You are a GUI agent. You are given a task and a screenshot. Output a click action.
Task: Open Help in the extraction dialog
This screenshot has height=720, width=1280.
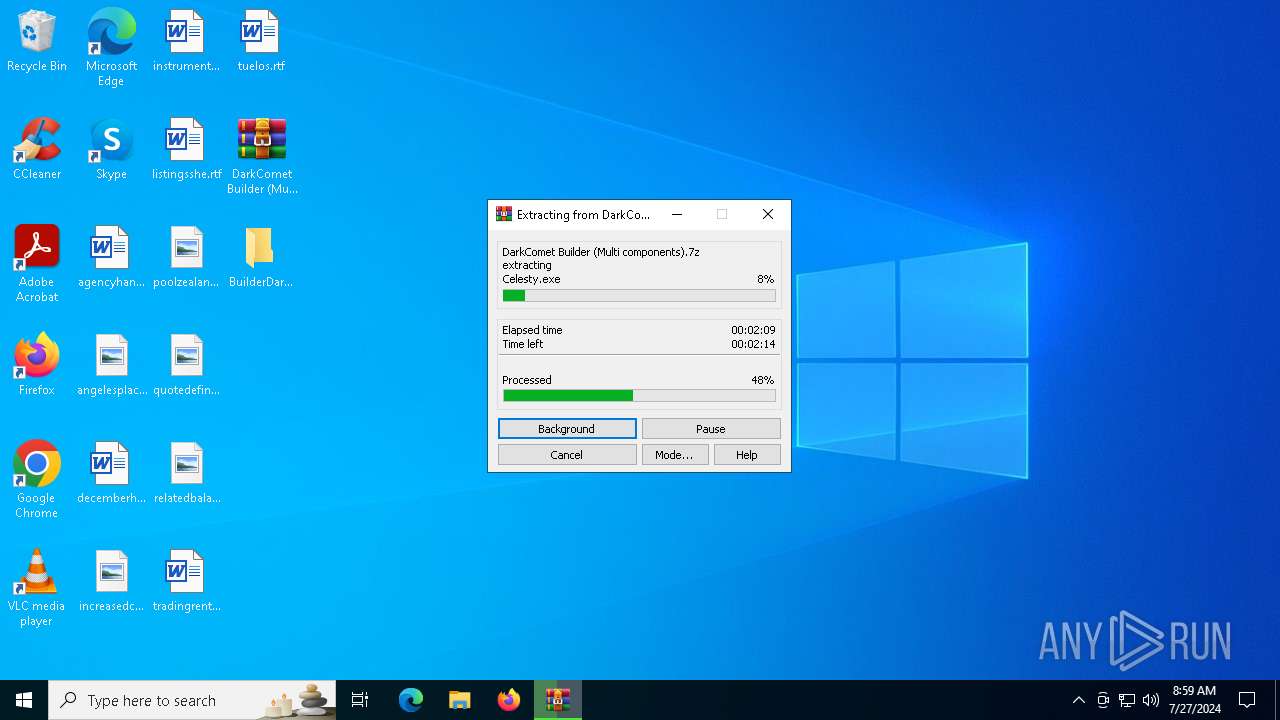click(747, 454)
